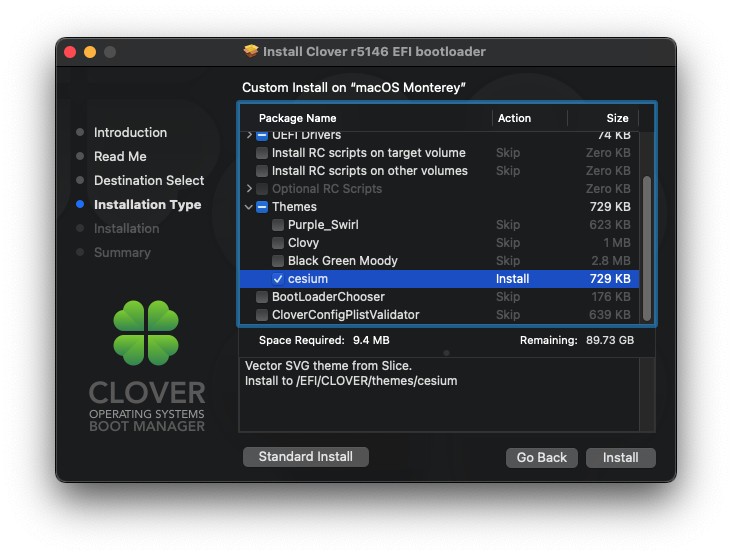Click the red close window button
Screen dimensions: 732x556
click(x=70, y=52)
